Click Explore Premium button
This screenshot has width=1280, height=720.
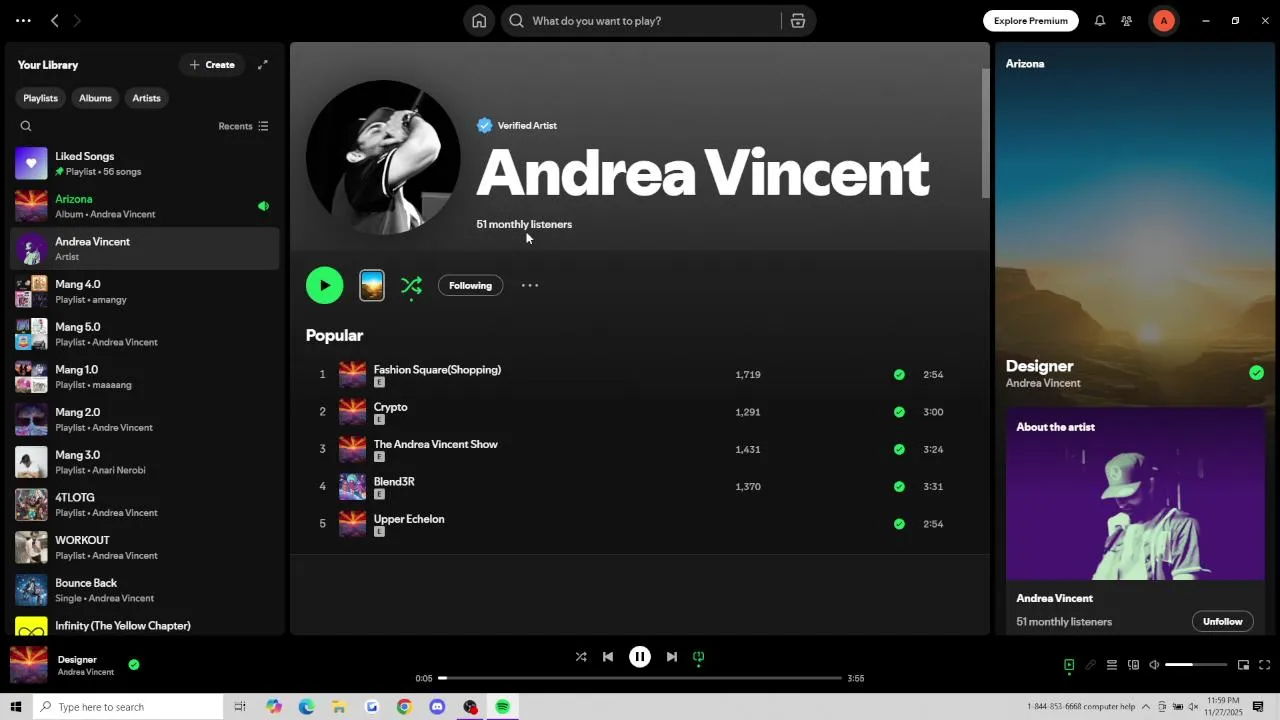point(1031,21)
